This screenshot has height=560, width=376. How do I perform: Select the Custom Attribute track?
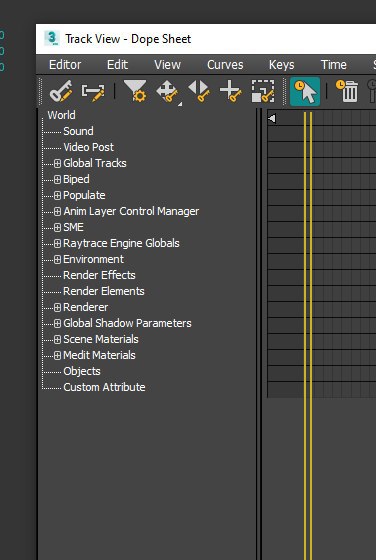[104, 388]
